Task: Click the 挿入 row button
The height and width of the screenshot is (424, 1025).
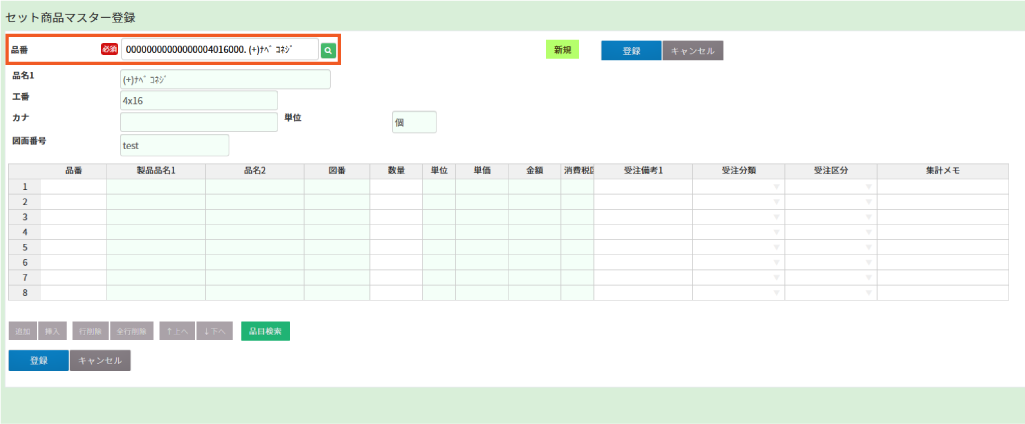Action: point(53,331)
